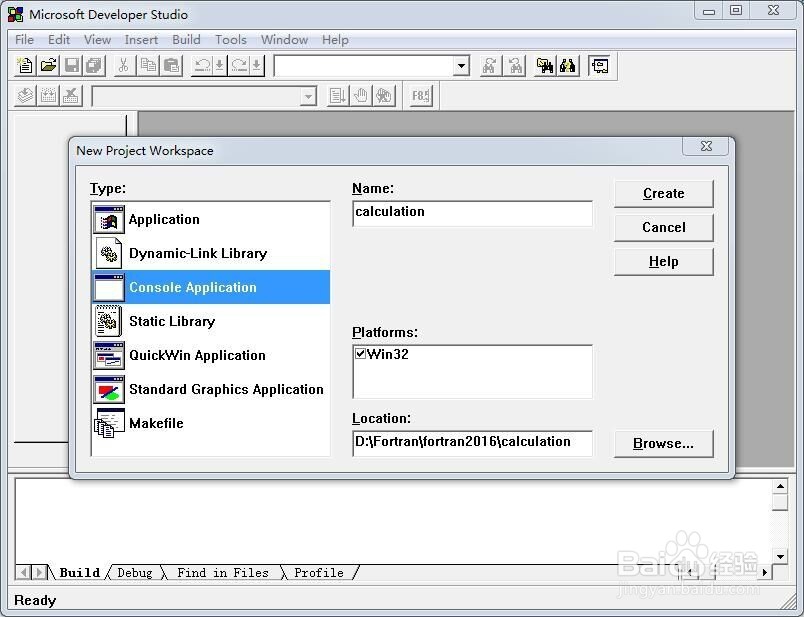This screenshot has height=617, width=804.
Task: Click the dialog Help button
Action: pyautogui.click(x=664, y=262)
